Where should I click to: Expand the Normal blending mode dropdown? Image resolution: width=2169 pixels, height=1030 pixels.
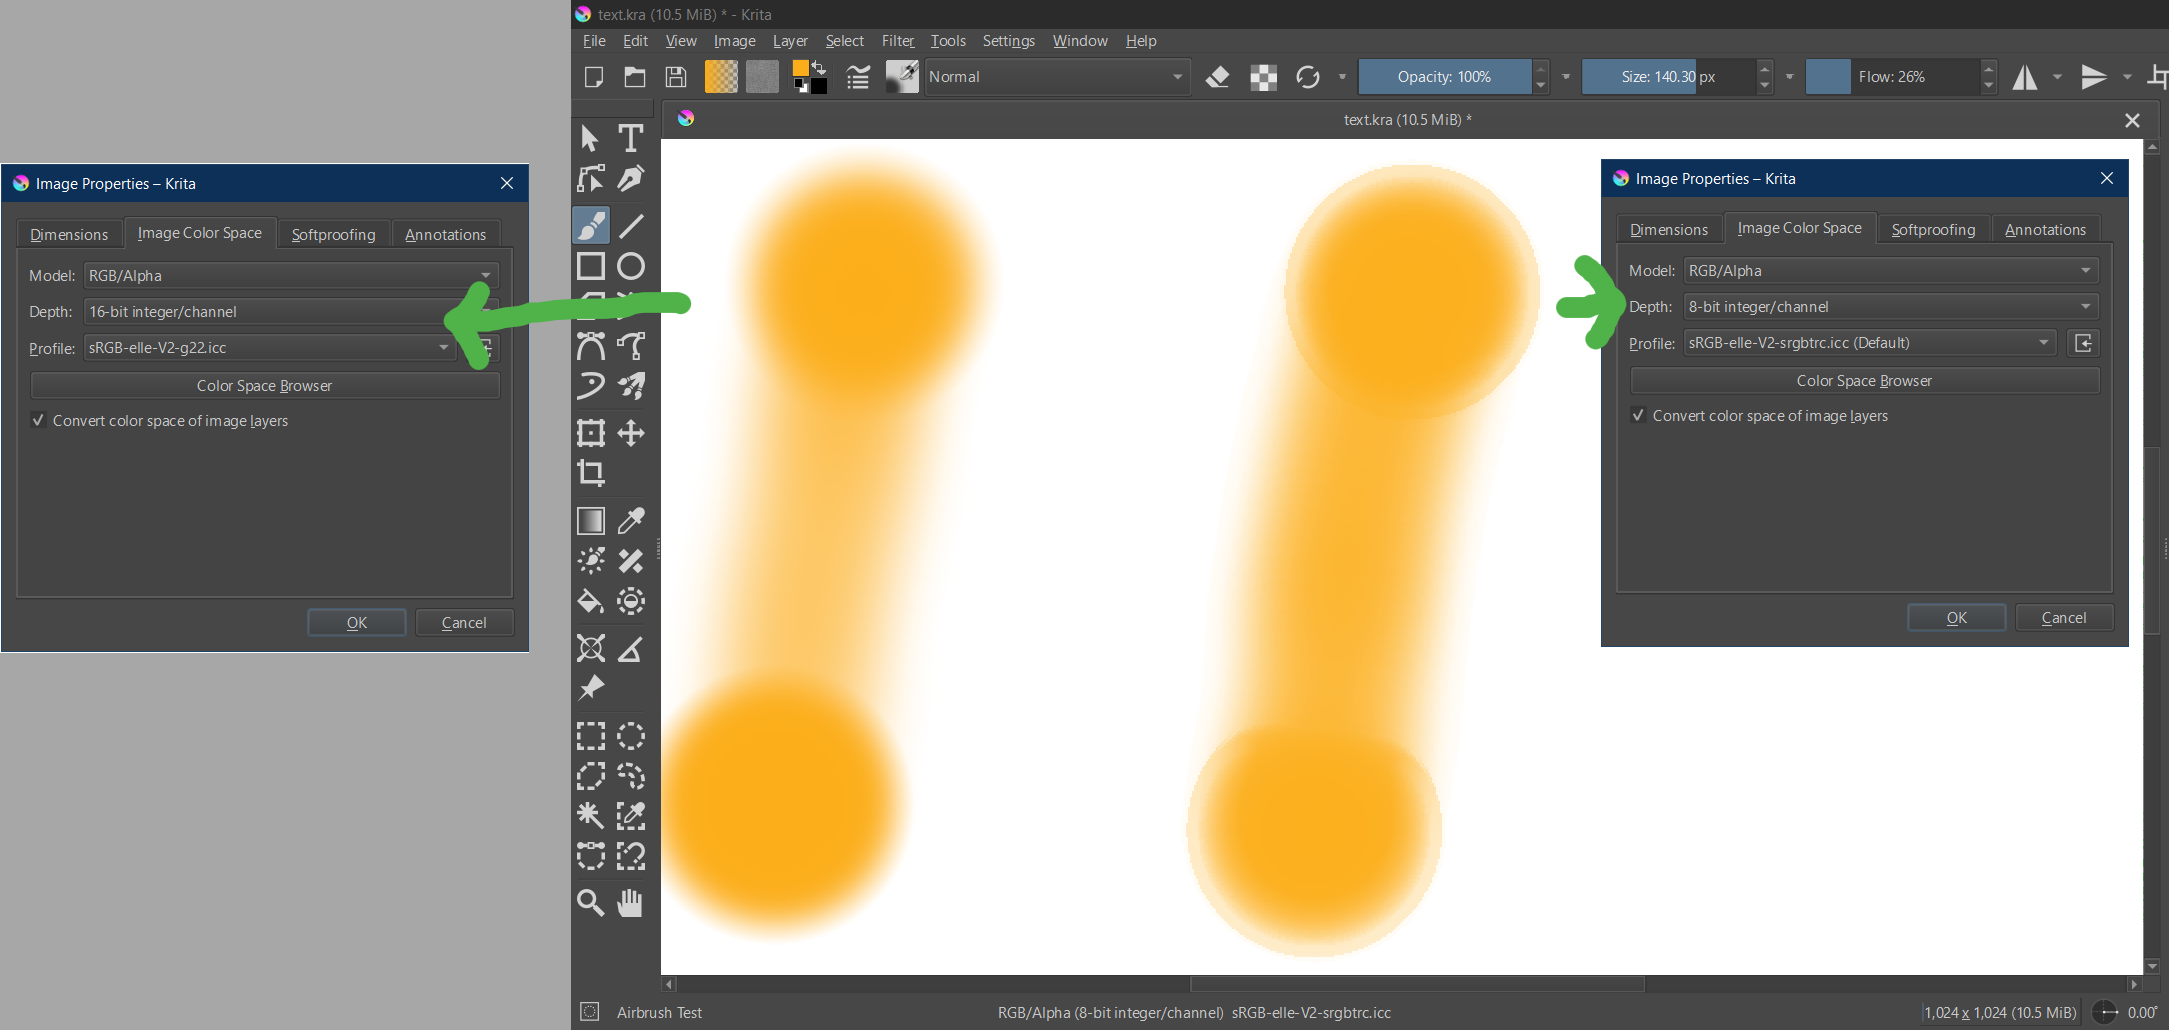1057,77
